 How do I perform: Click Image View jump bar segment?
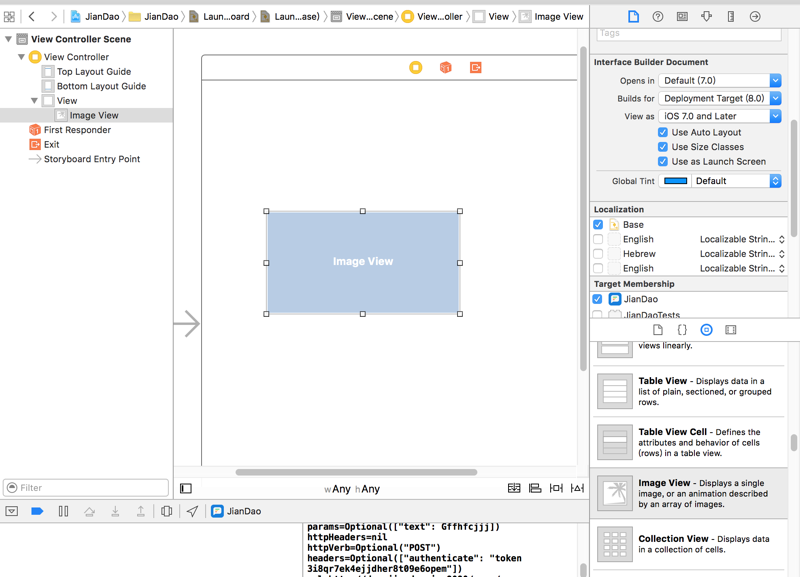552,17
